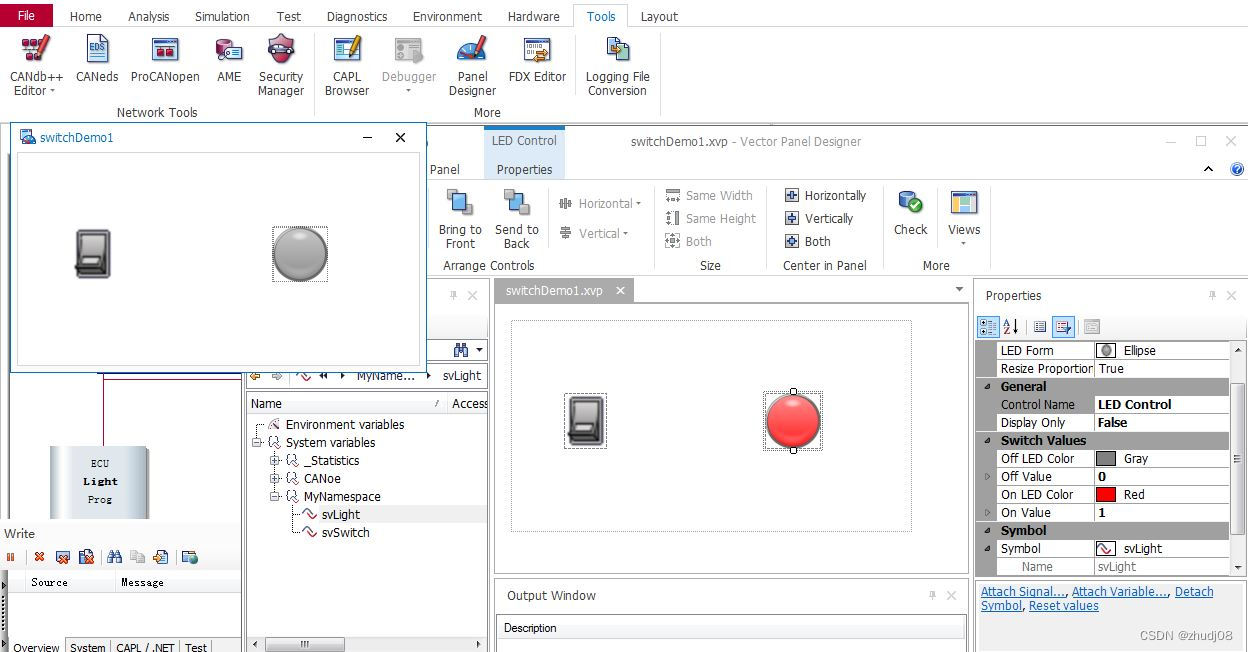Start Logging File Conversion
This screenshot has height=652, width=1248.
click(x=617, y=66)
